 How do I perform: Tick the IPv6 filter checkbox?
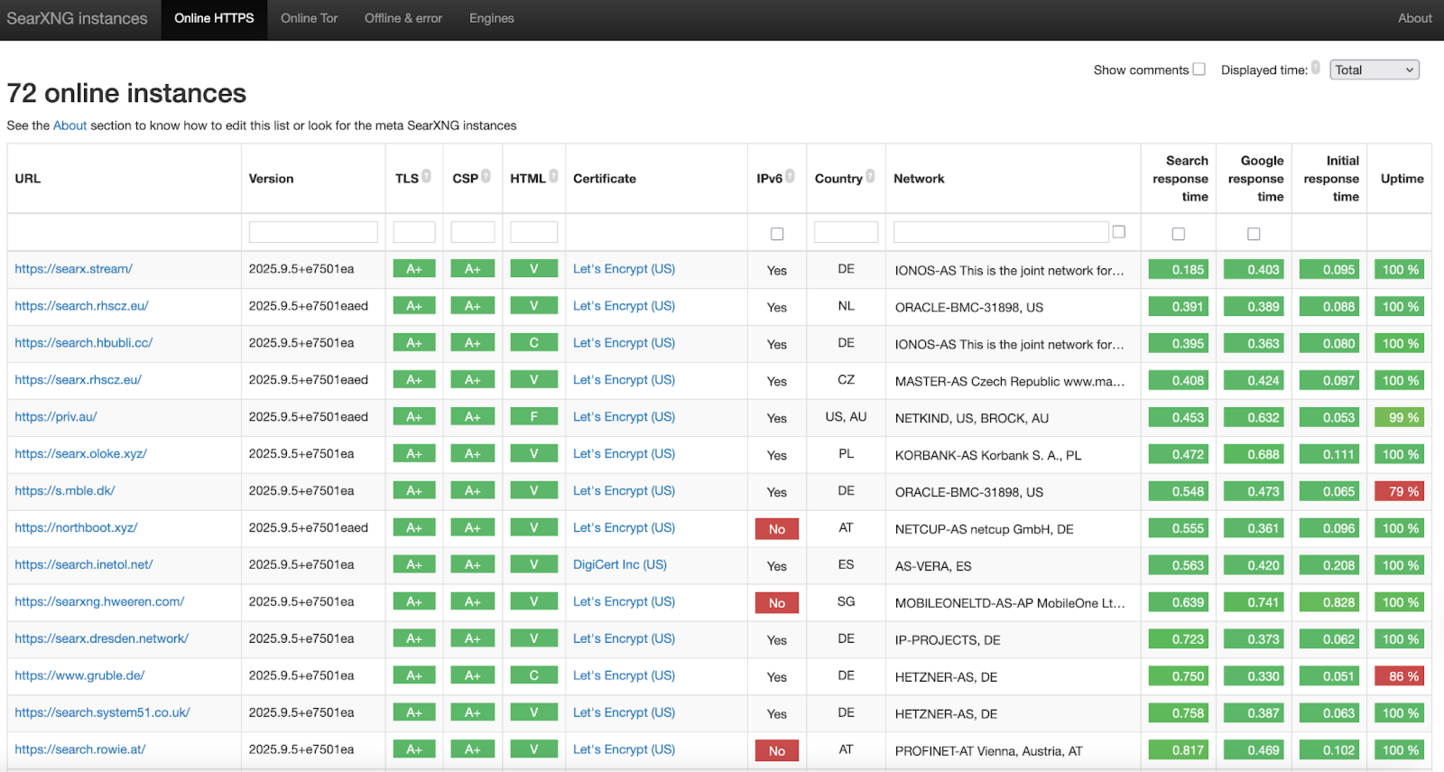click(x=777, y=234)
